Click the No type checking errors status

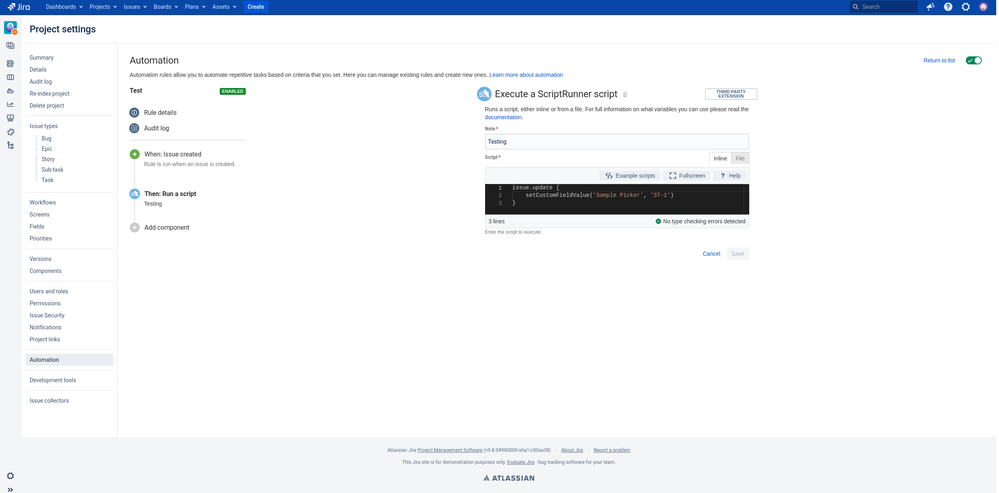coord(700,222)
